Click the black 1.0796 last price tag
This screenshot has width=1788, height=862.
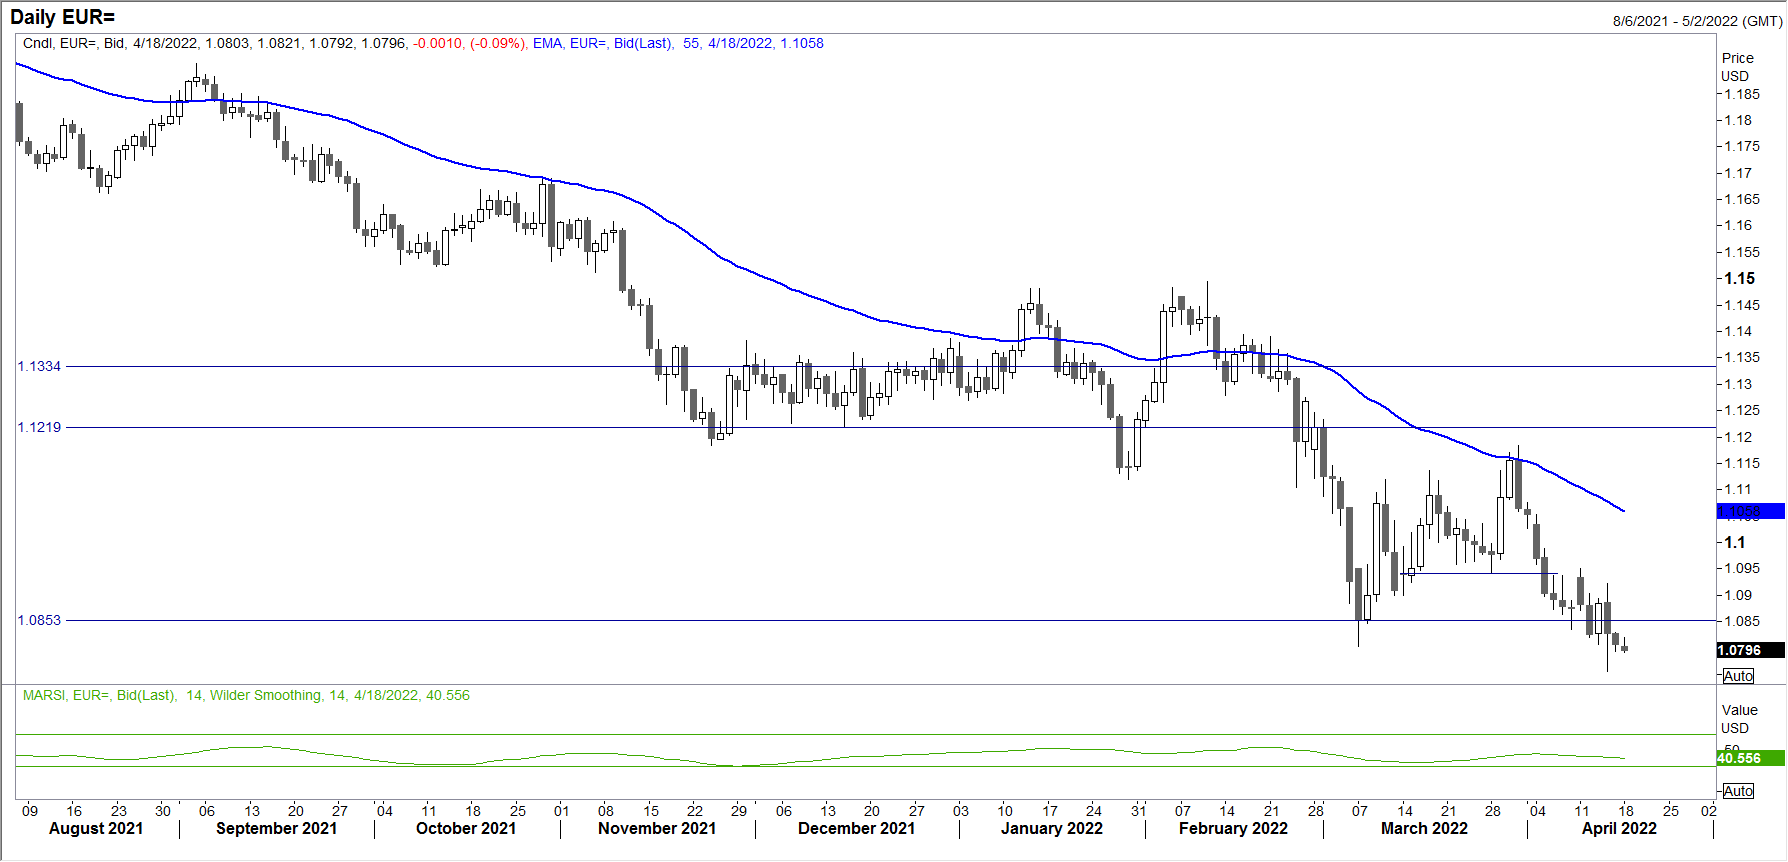(1751, 650)
